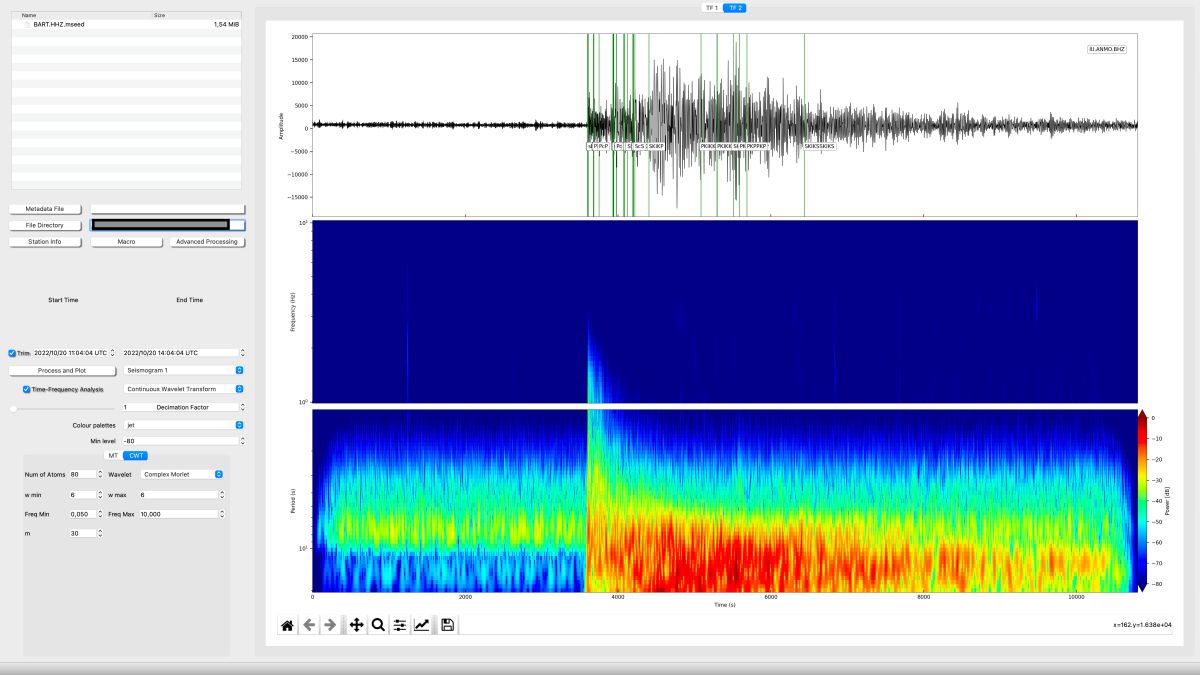1200x675 pixels.
Task: Click the SKIKSSKIKS phase label
Action: (x=819, y=146)
